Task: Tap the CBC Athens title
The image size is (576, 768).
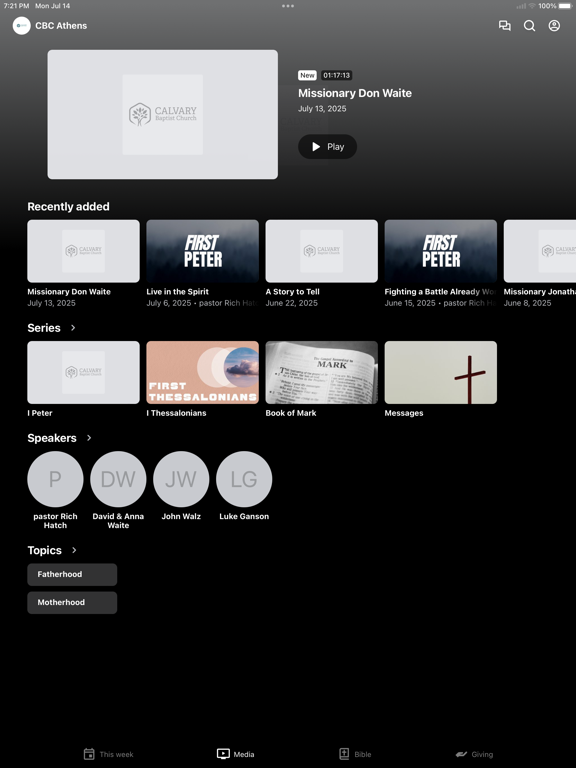Action: (x=61, y=25)
